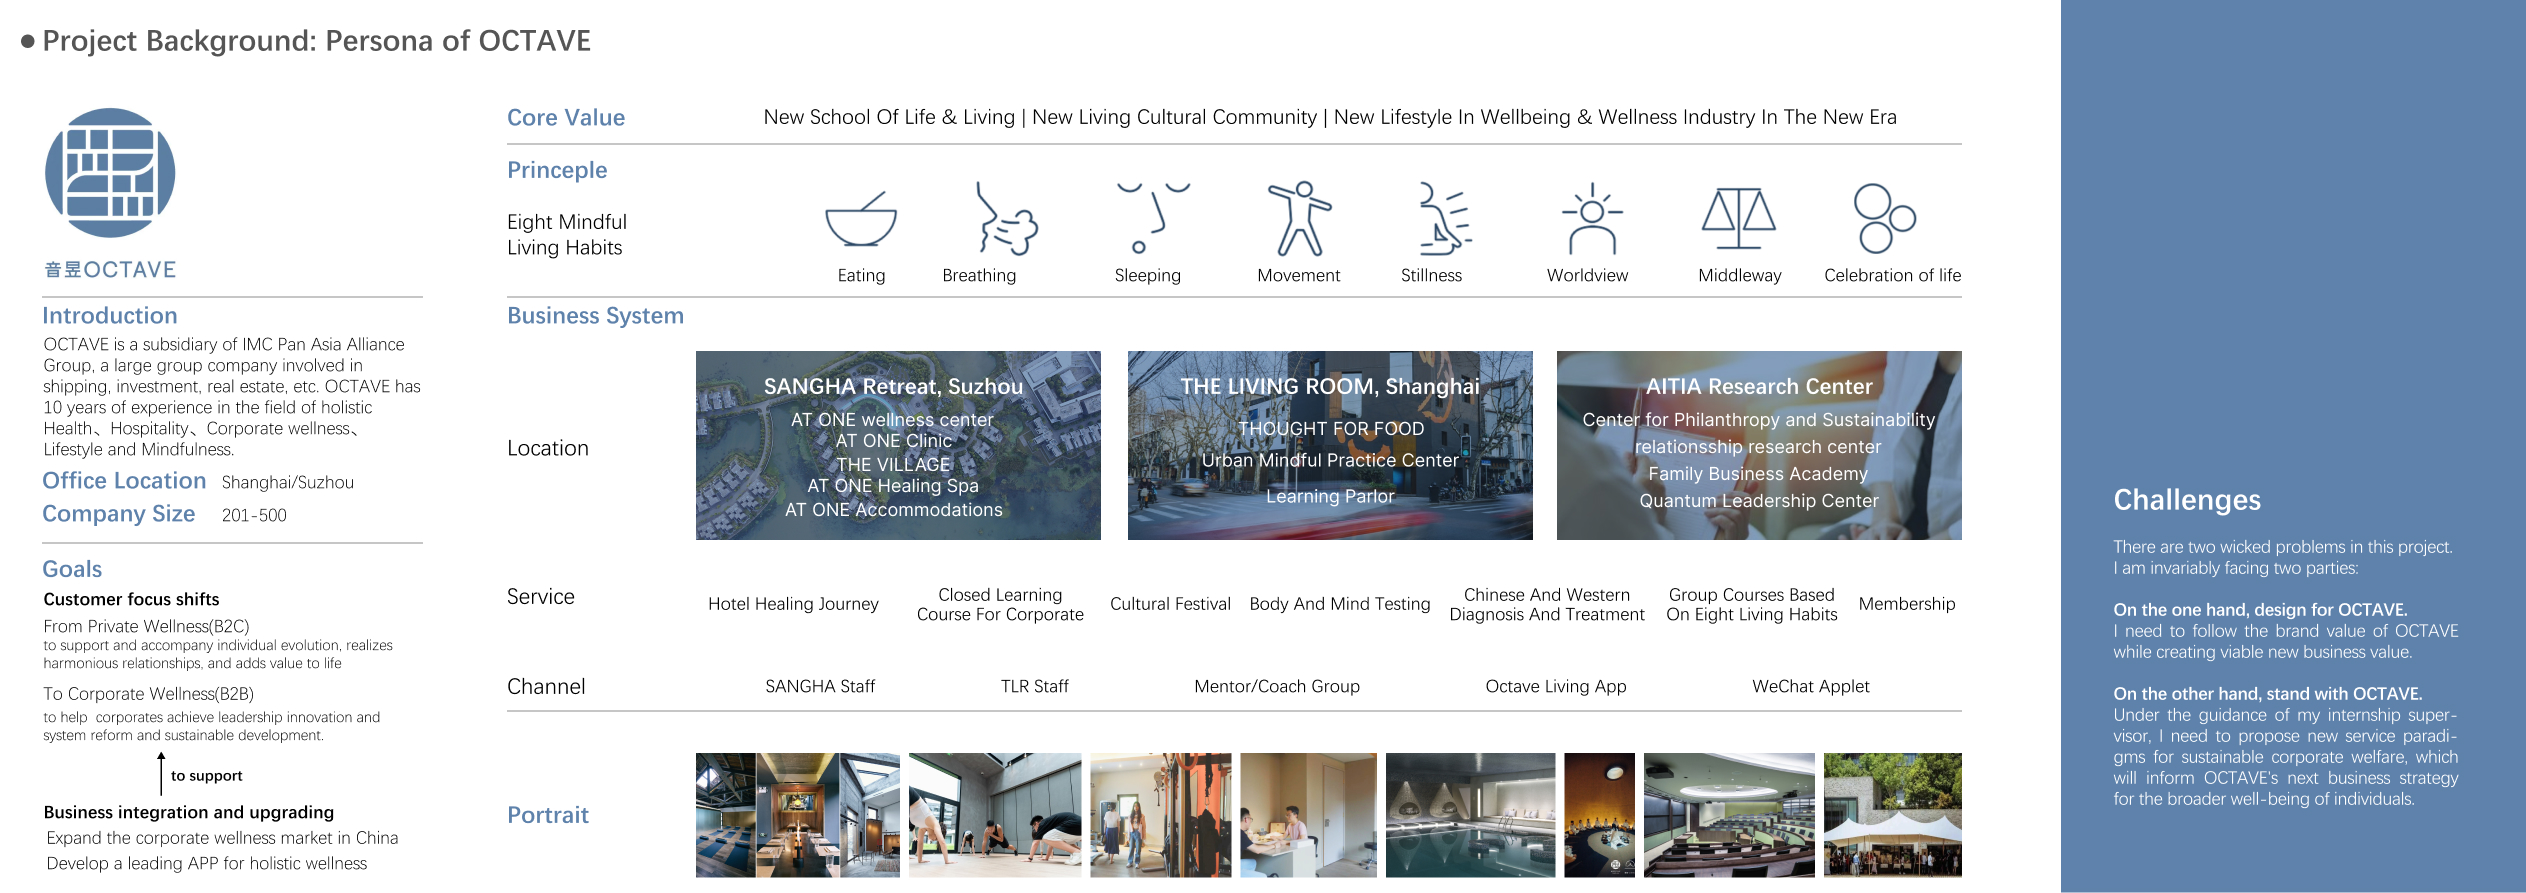Click the 'Core Value' heading
The height and width of the screenshot is (893, 2526).
tap(566, 118)
